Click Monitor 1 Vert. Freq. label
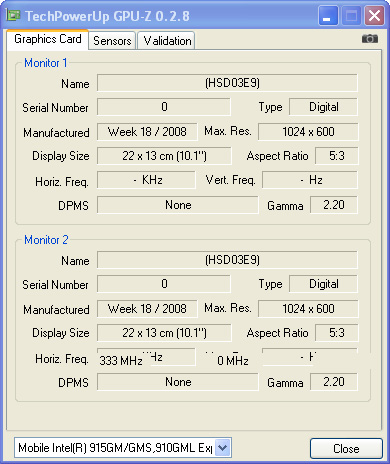 [x=231, y=180]
